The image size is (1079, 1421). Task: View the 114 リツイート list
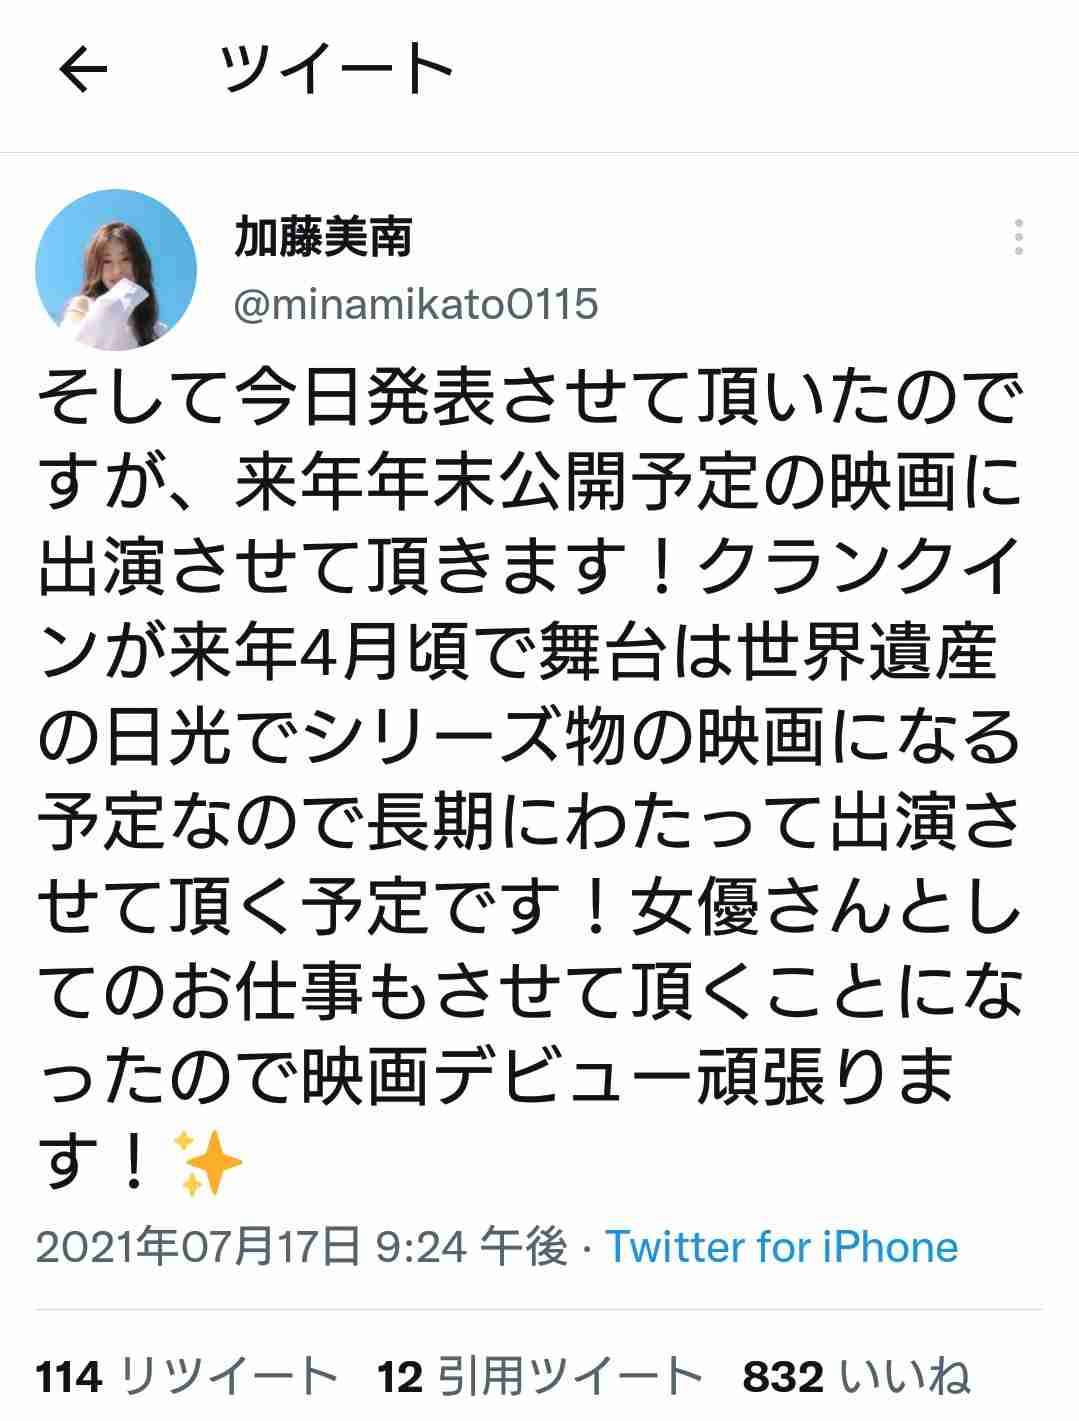186,1378
